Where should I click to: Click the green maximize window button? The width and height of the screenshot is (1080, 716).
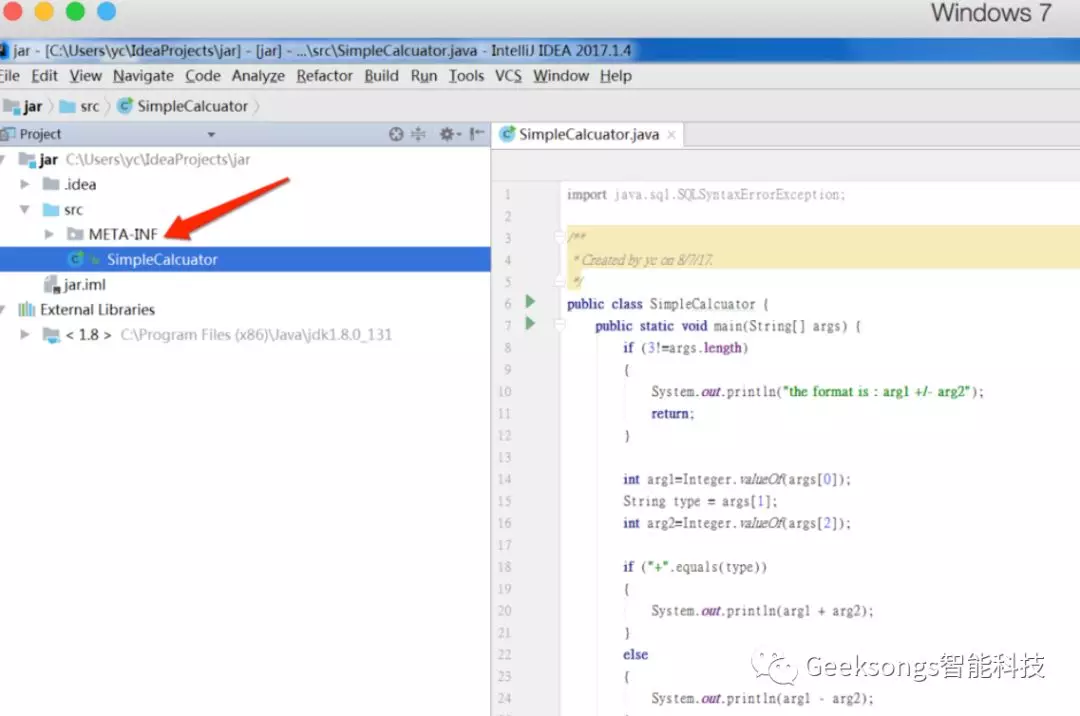point(75,11)
